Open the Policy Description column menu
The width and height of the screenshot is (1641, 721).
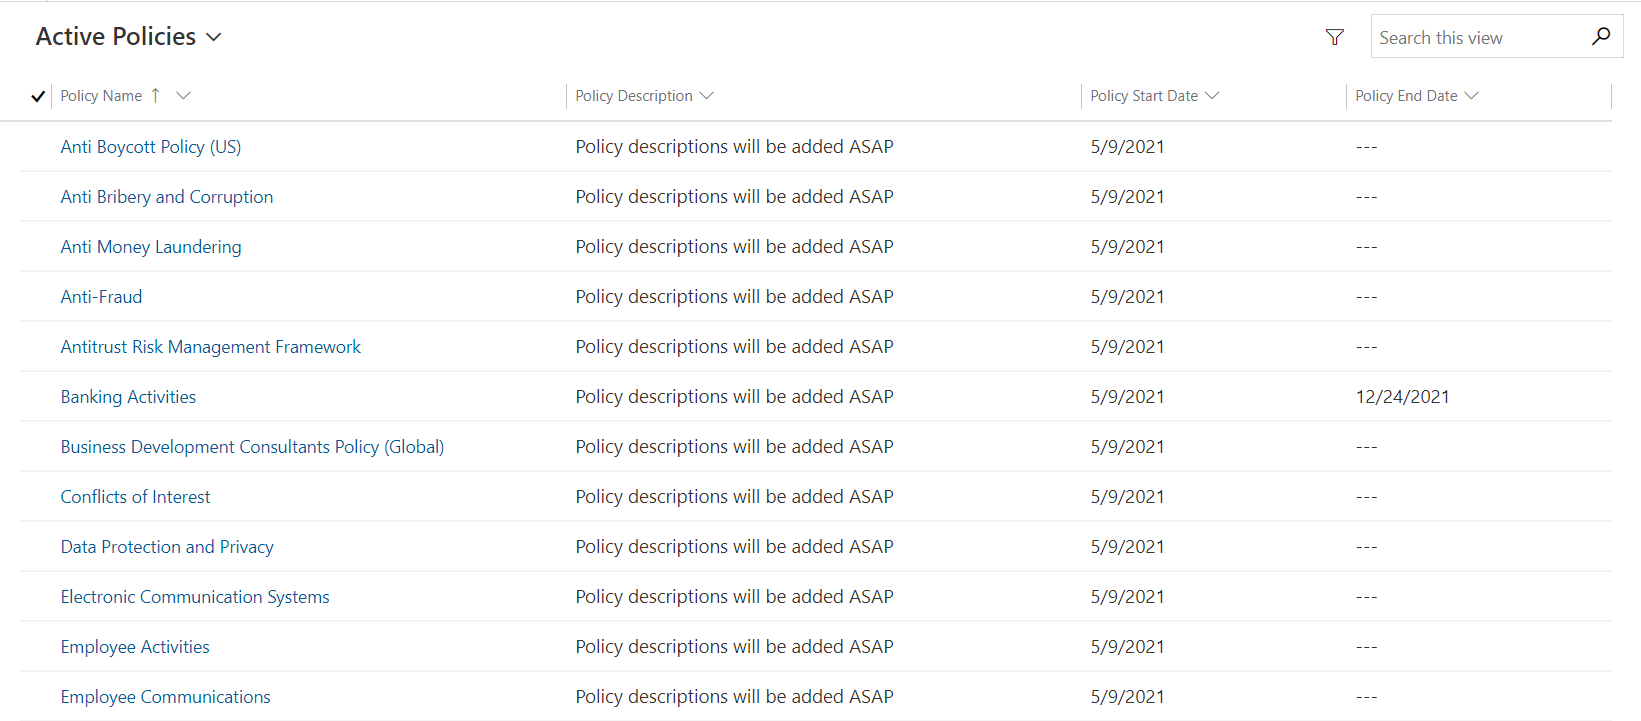coord(707,95)
